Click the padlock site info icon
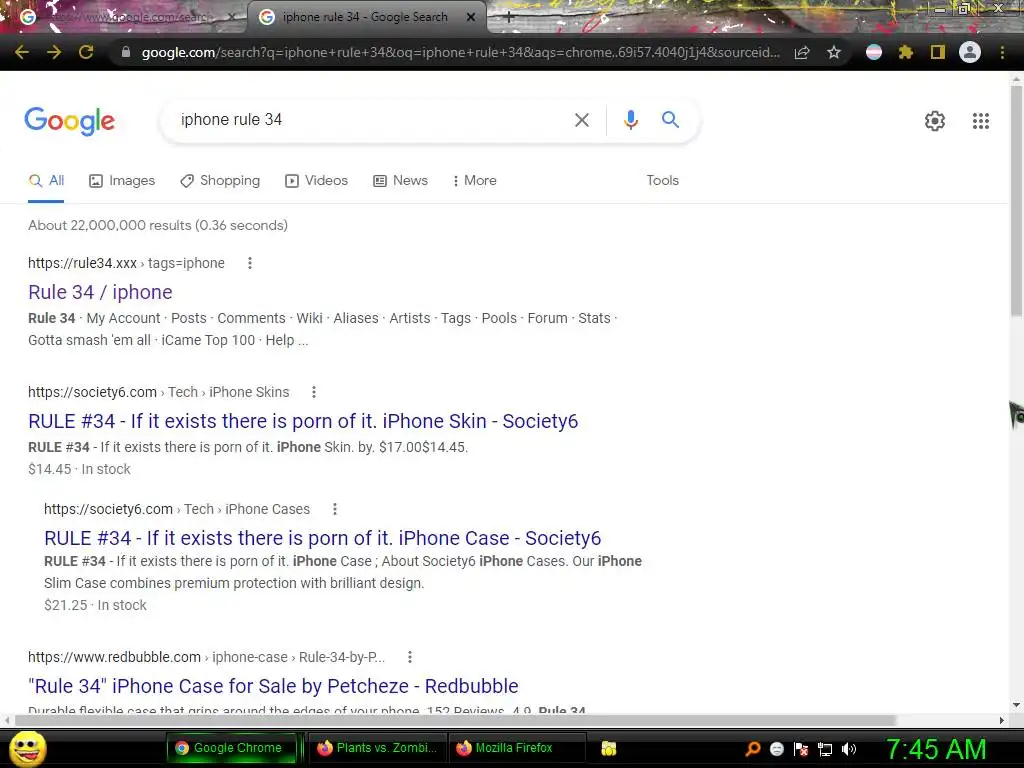Viewport: 1024px width, 768px height. tap(126, 52)
